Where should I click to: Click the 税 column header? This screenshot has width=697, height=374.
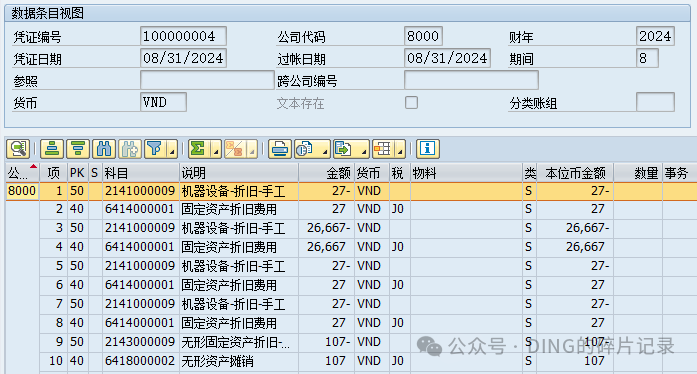tap(400, 173)
